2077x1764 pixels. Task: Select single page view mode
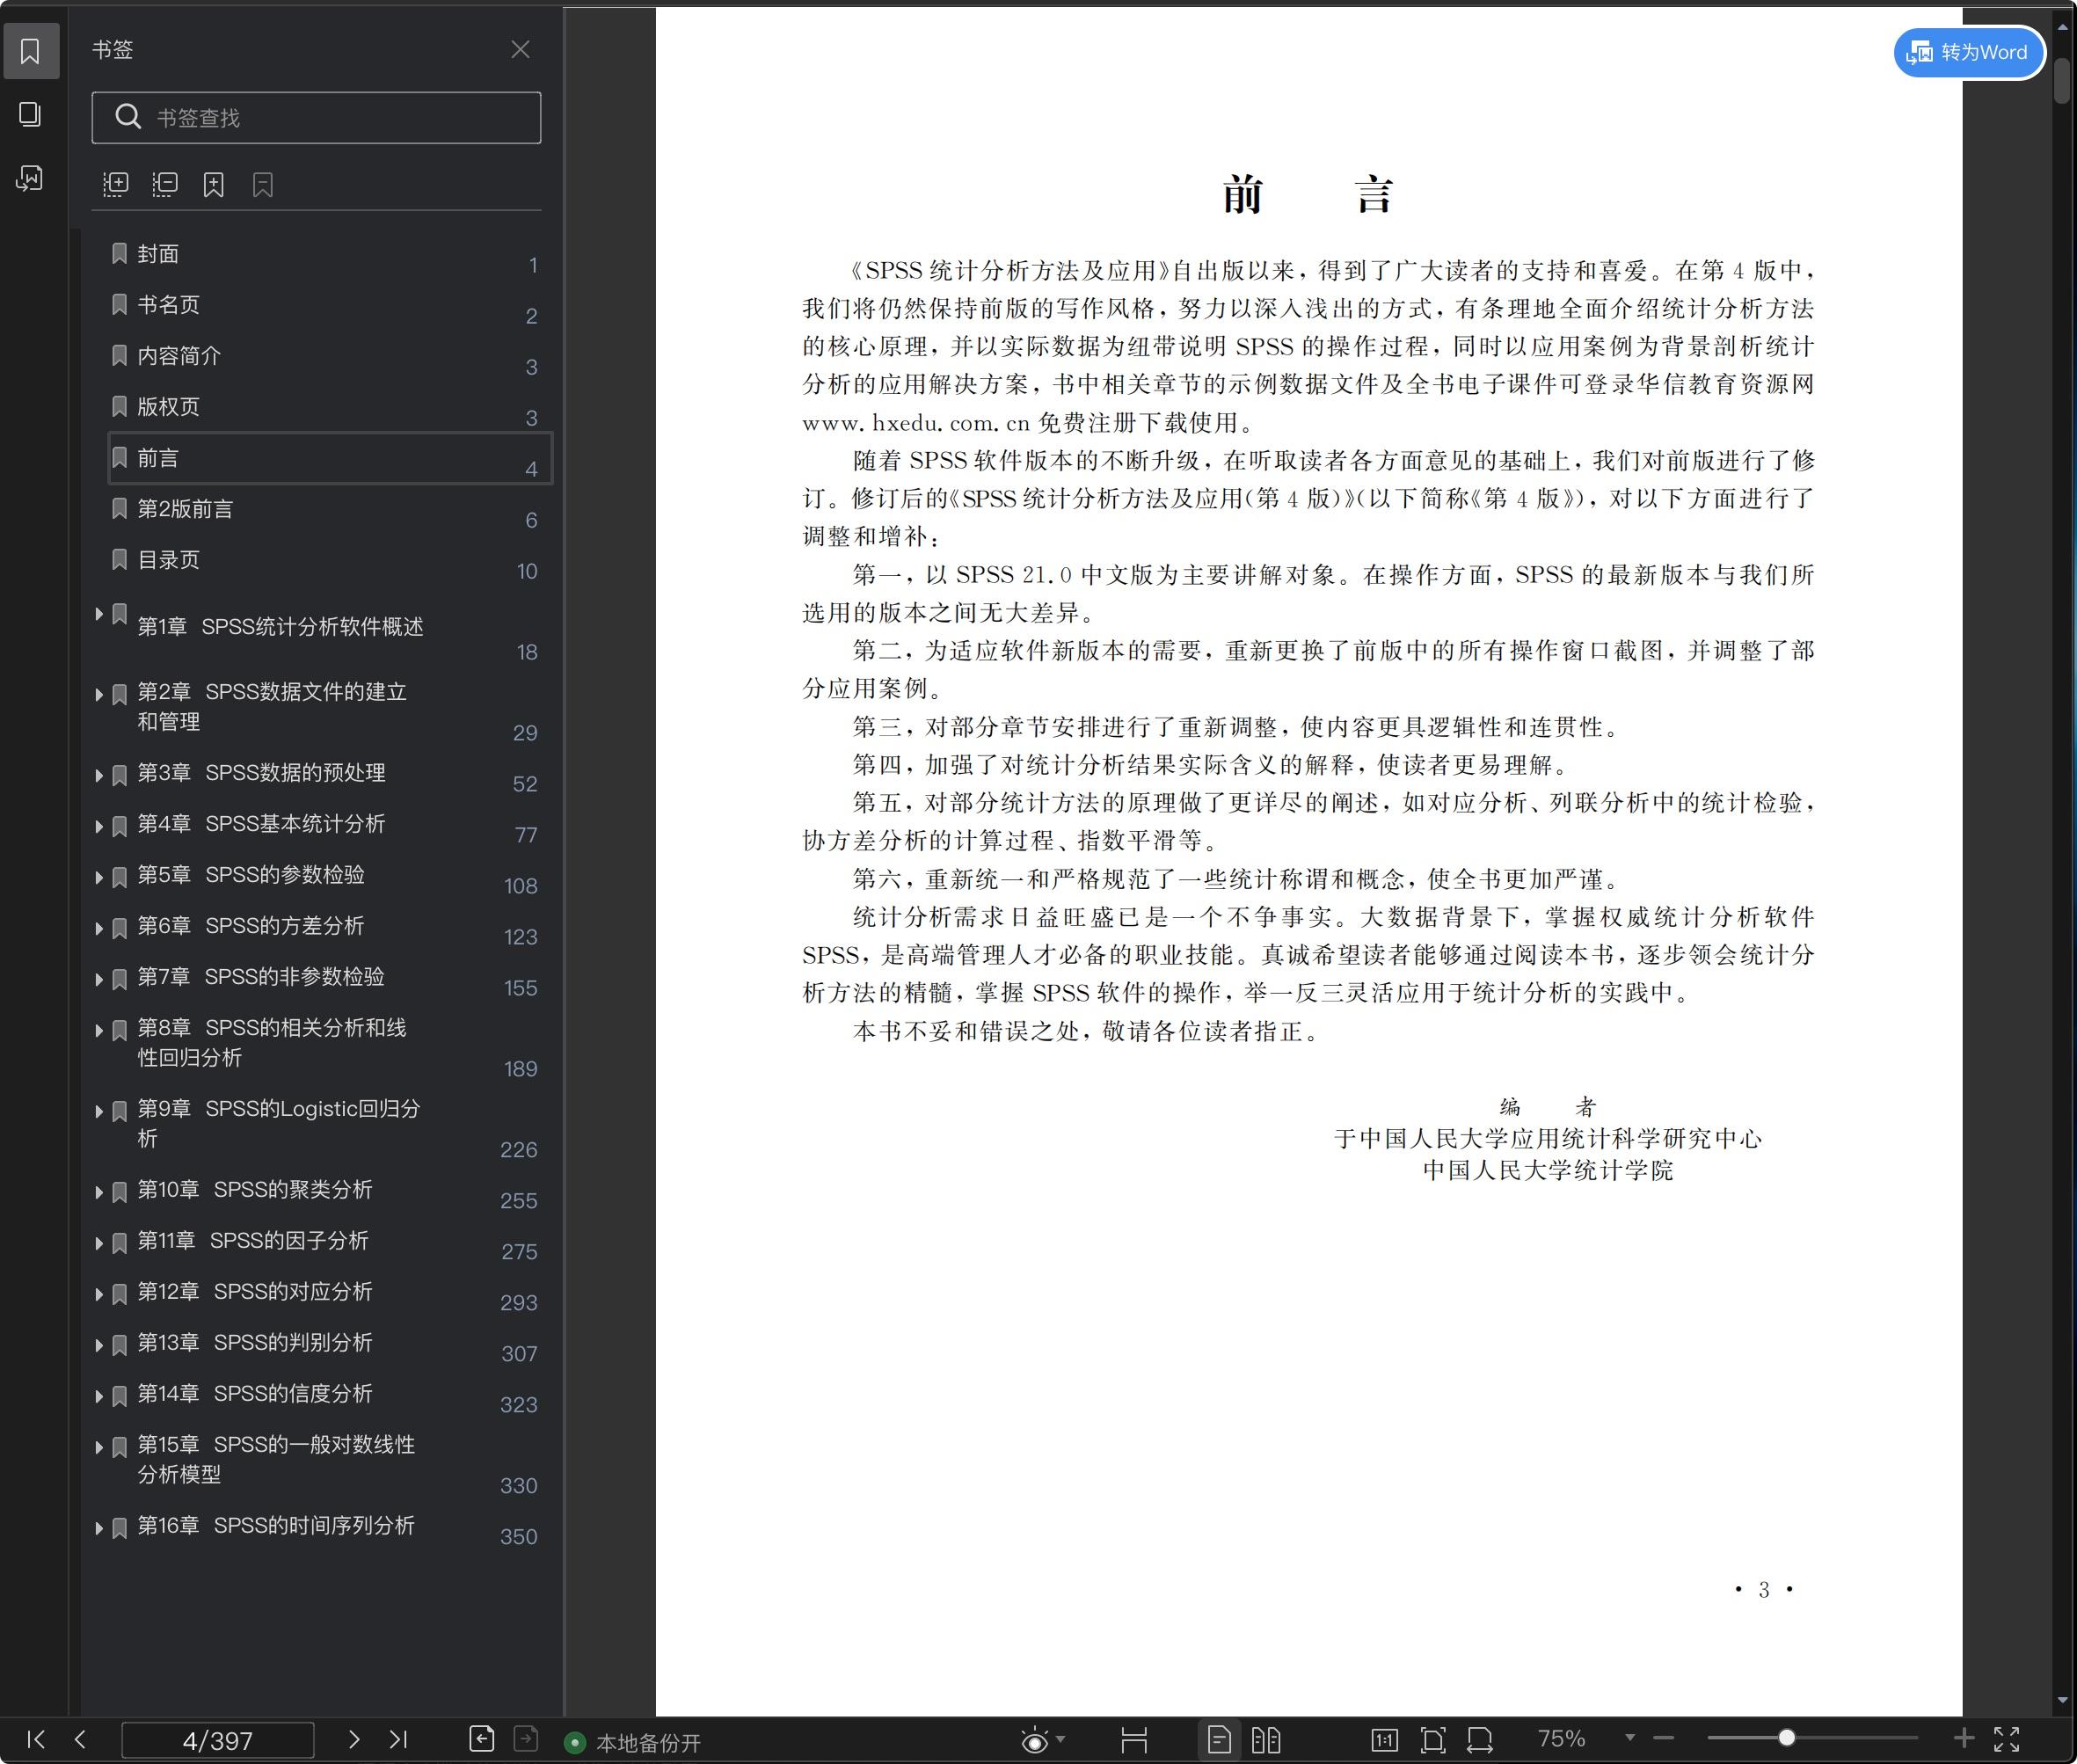pos(1219,1740)
